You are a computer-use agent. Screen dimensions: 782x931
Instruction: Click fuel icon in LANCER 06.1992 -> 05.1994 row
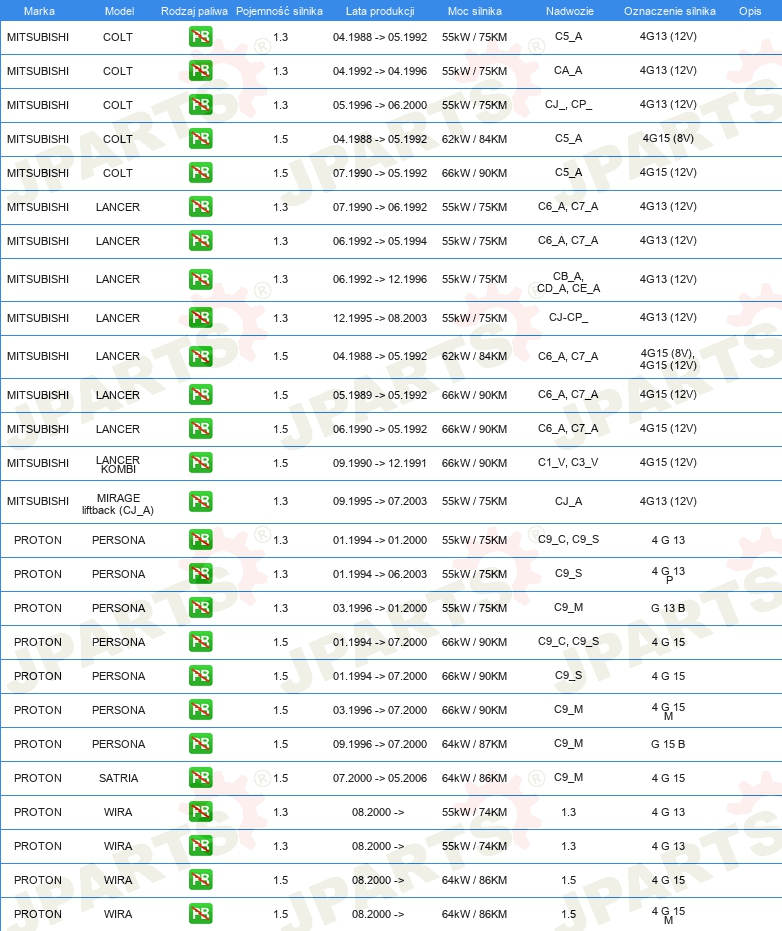201,240
